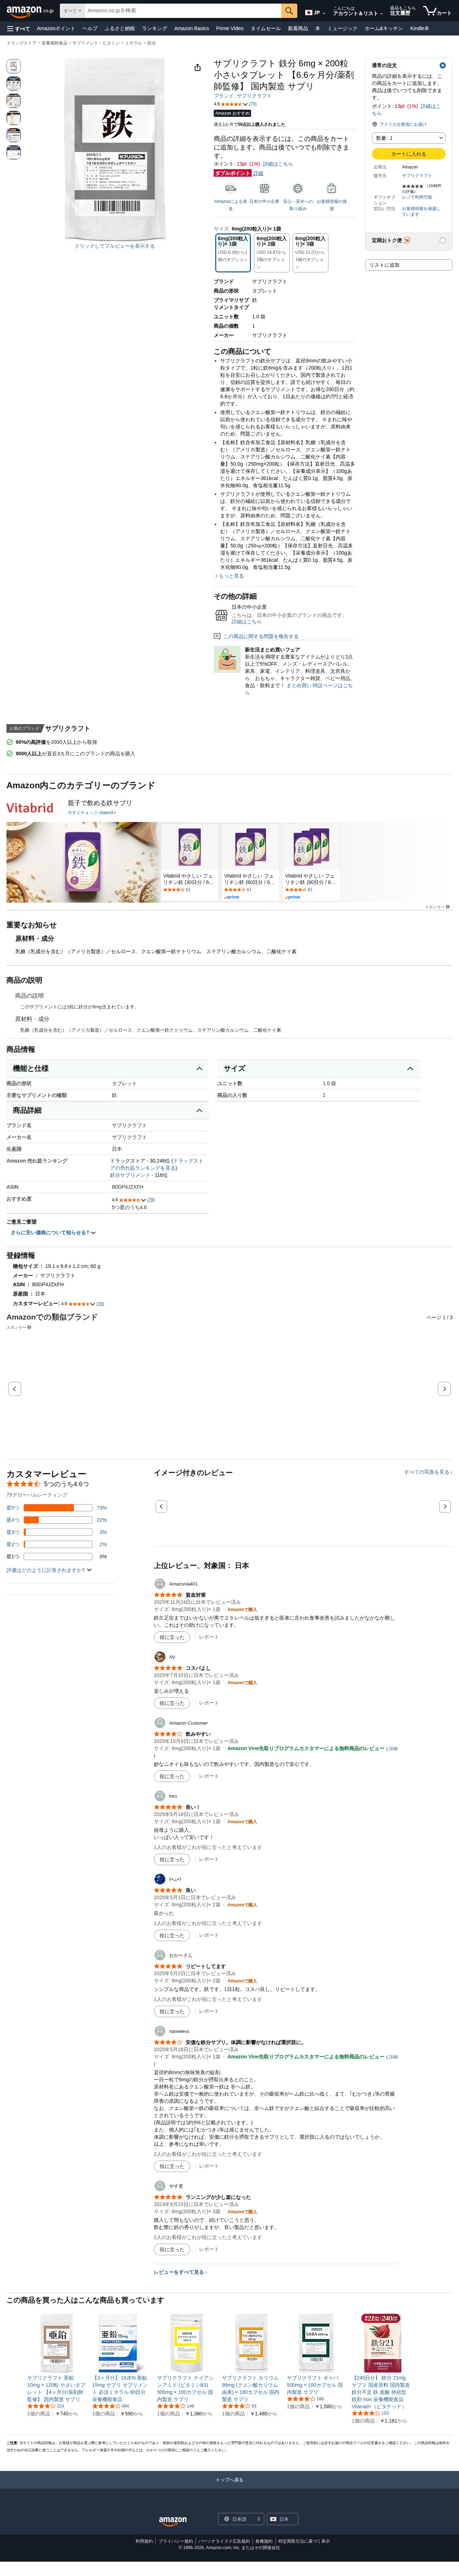This screenshot has height=2576, width=459.
Task: Show previous image reviews with left arrow
Action: (x=161, y=1506)
